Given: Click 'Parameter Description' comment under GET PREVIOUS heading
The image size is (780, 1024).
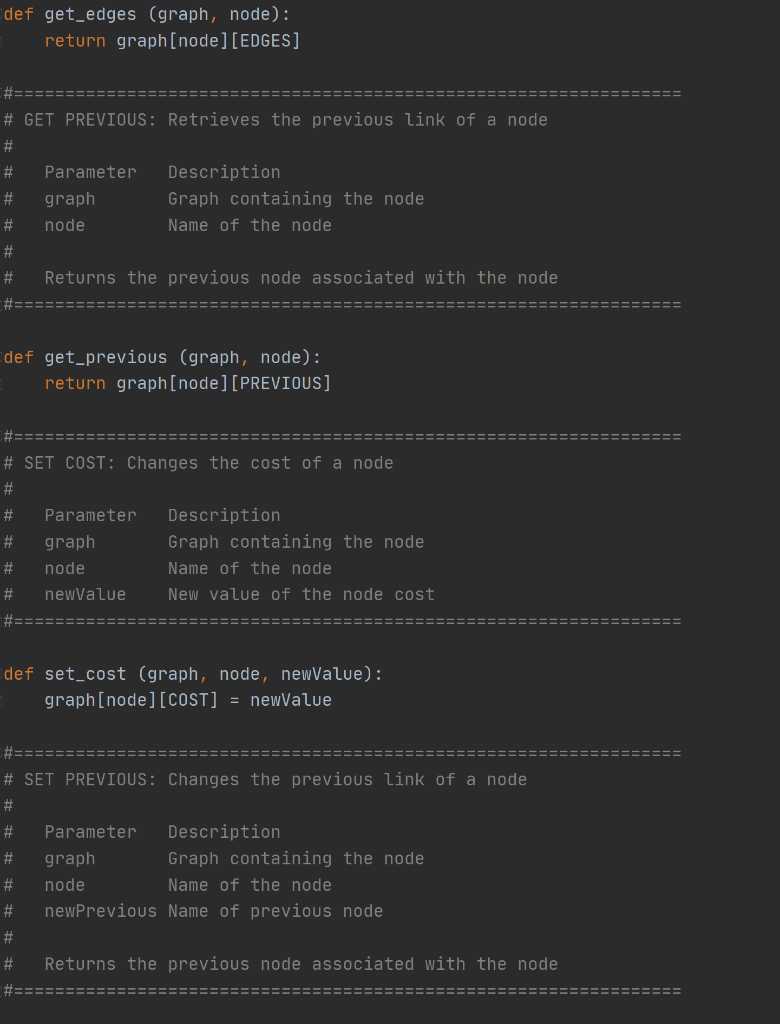Looking at the screenshot, I should (x=162, y=172).
